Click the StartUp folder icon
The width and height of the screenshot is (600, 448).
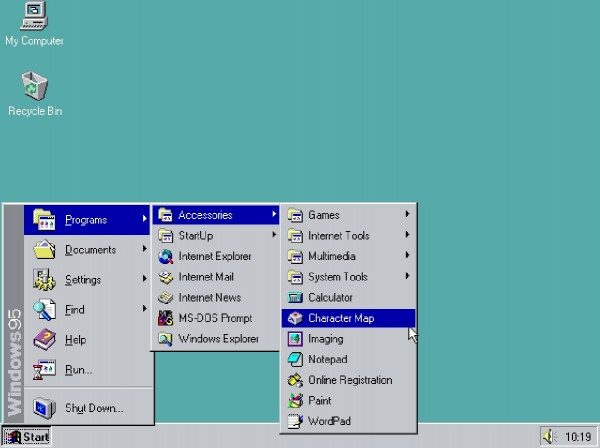[166, 236]
